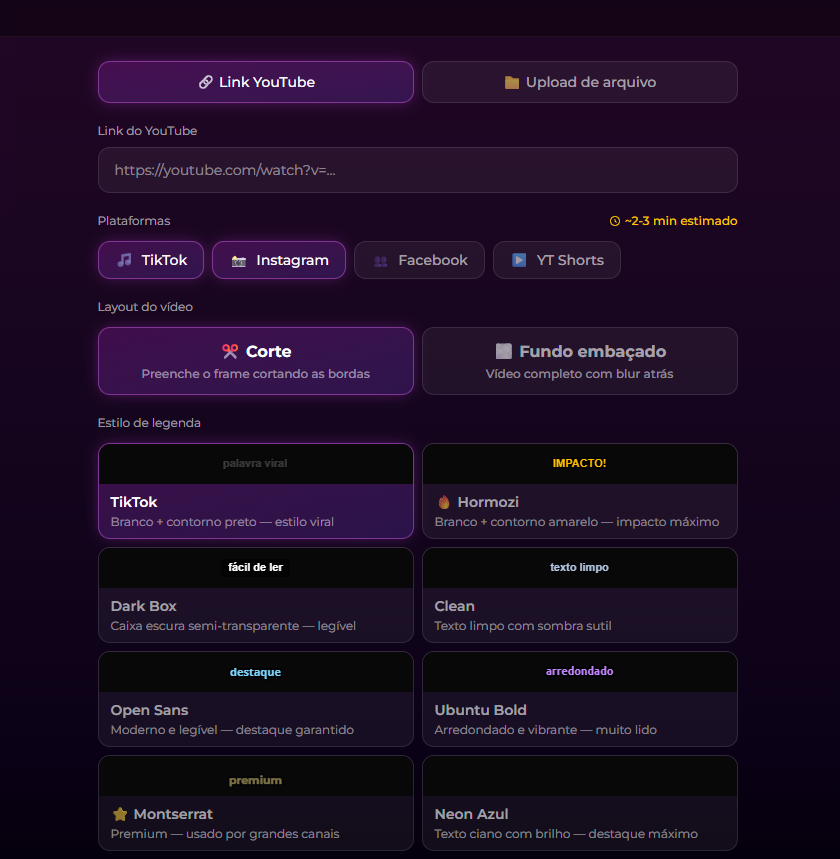Choose the Clean caption style
Image resolution: width=840 pixels, height=859 pixels.
580,595
